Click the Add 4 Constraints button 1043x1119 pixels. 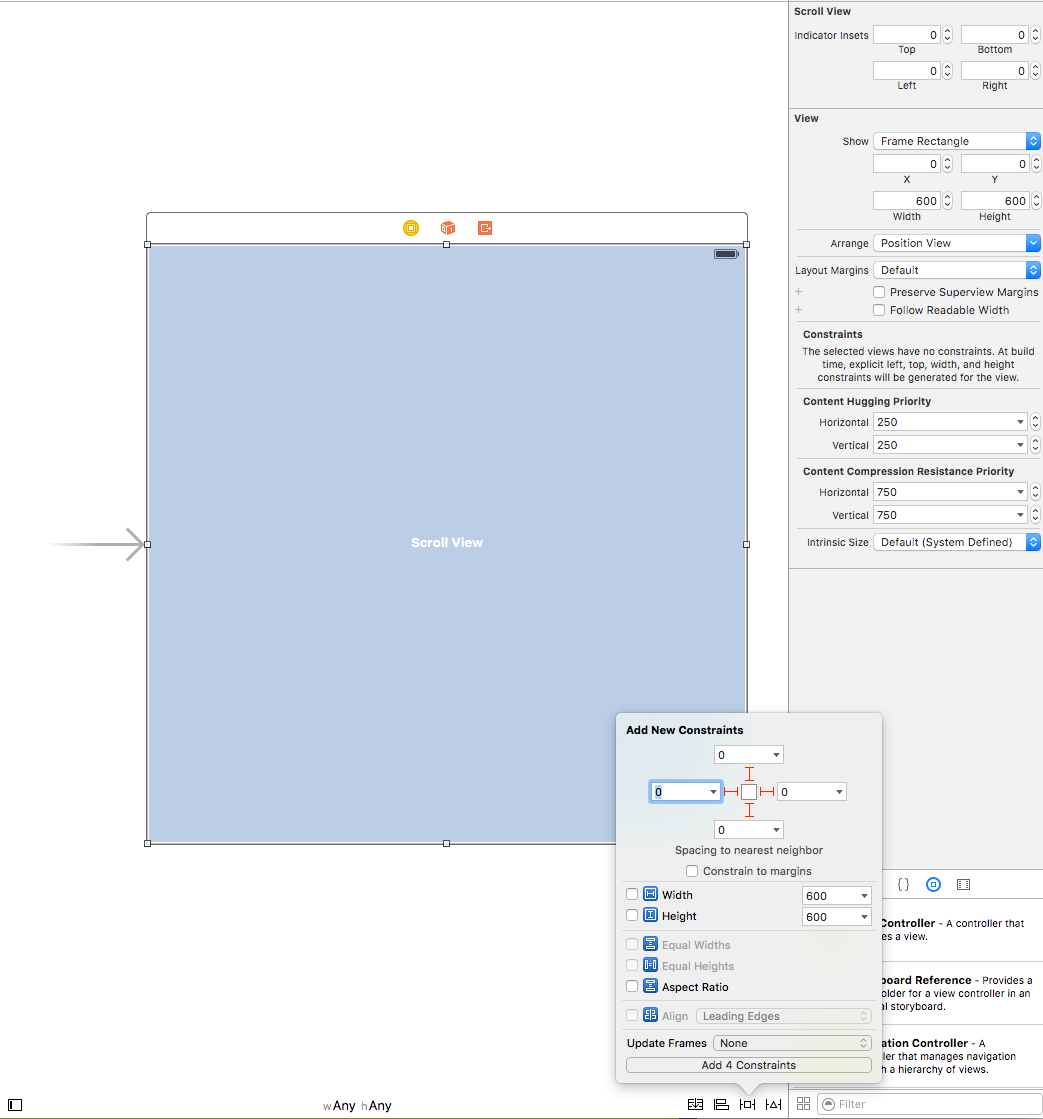coord(748,1064)
